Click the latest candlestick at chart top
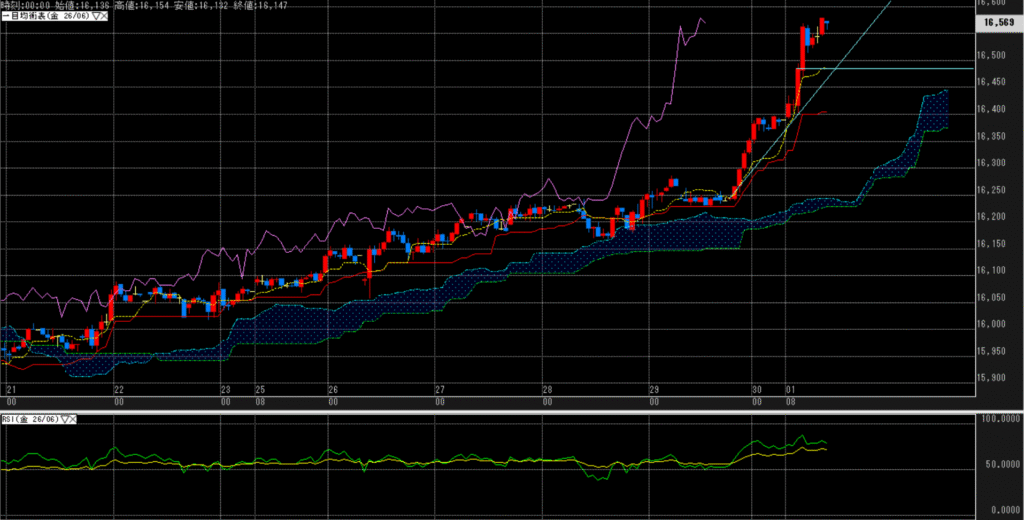Viewport: 1024px width, 520px height. [x=825, y=22]
